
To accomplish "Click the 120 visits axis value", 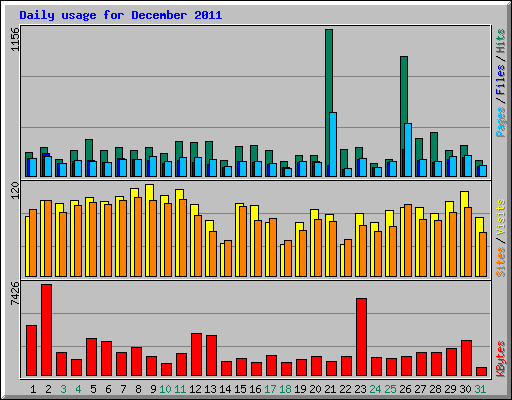I will point(15,191).
